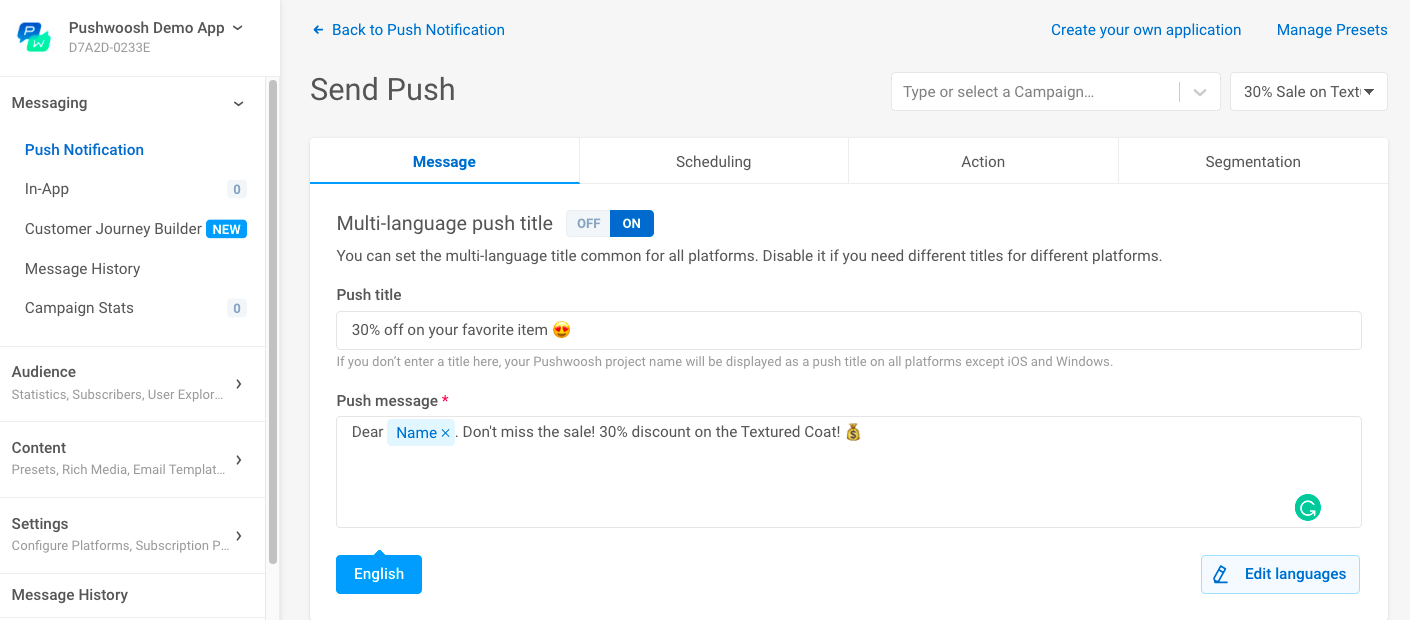The width and height of the screenshot is (1410, 620).
Task: Click the pen icon on Edit languages button
Action: [x=1220, y=574]
